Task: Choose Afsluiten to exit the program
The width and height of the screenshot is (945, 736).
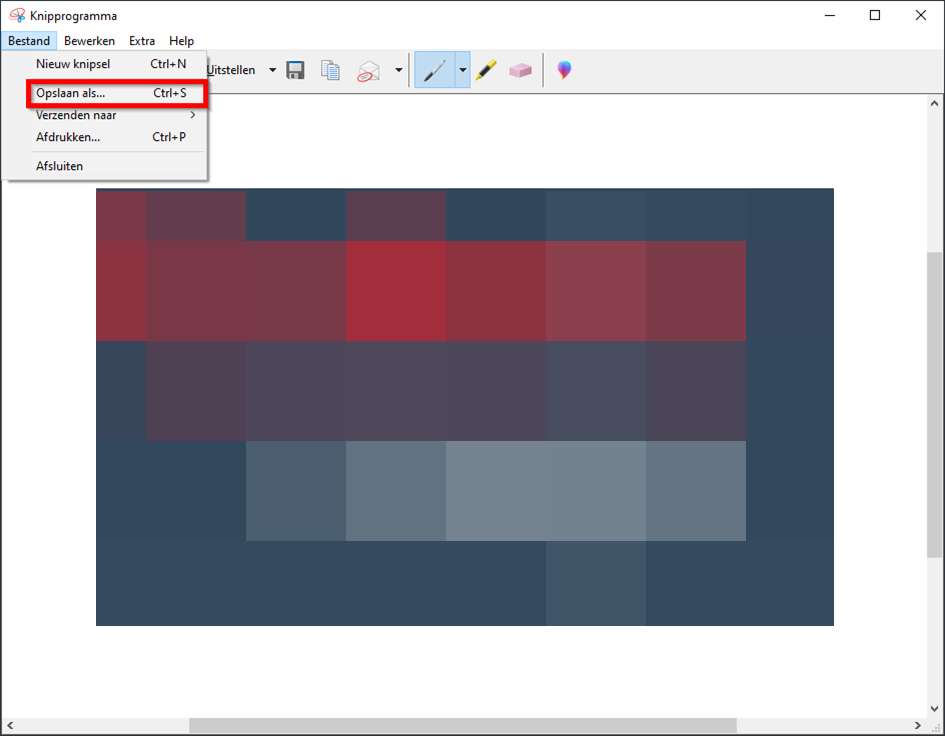Action: (x=60, y=166)
